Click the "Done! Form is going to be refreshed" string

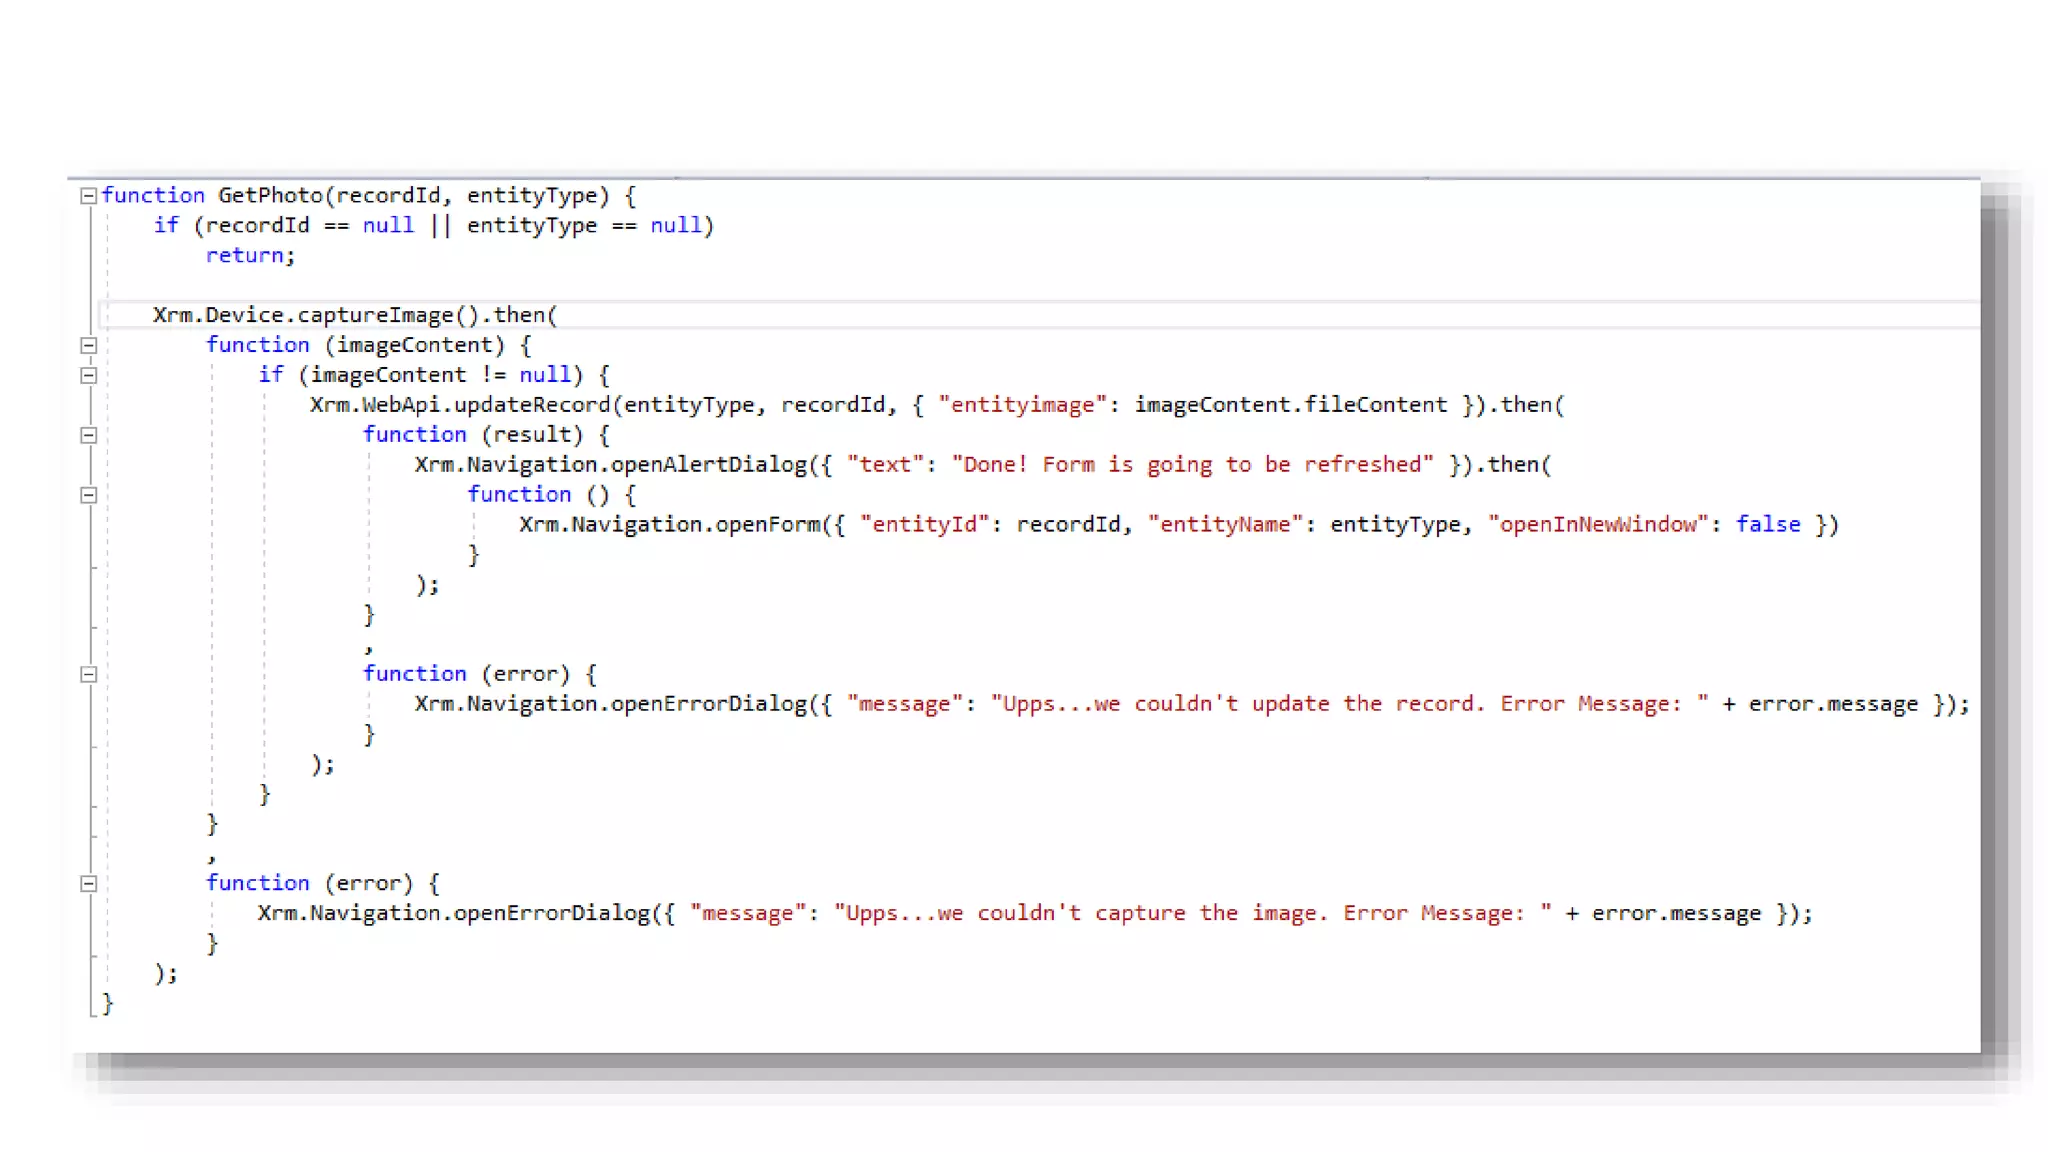(1192, 465)
